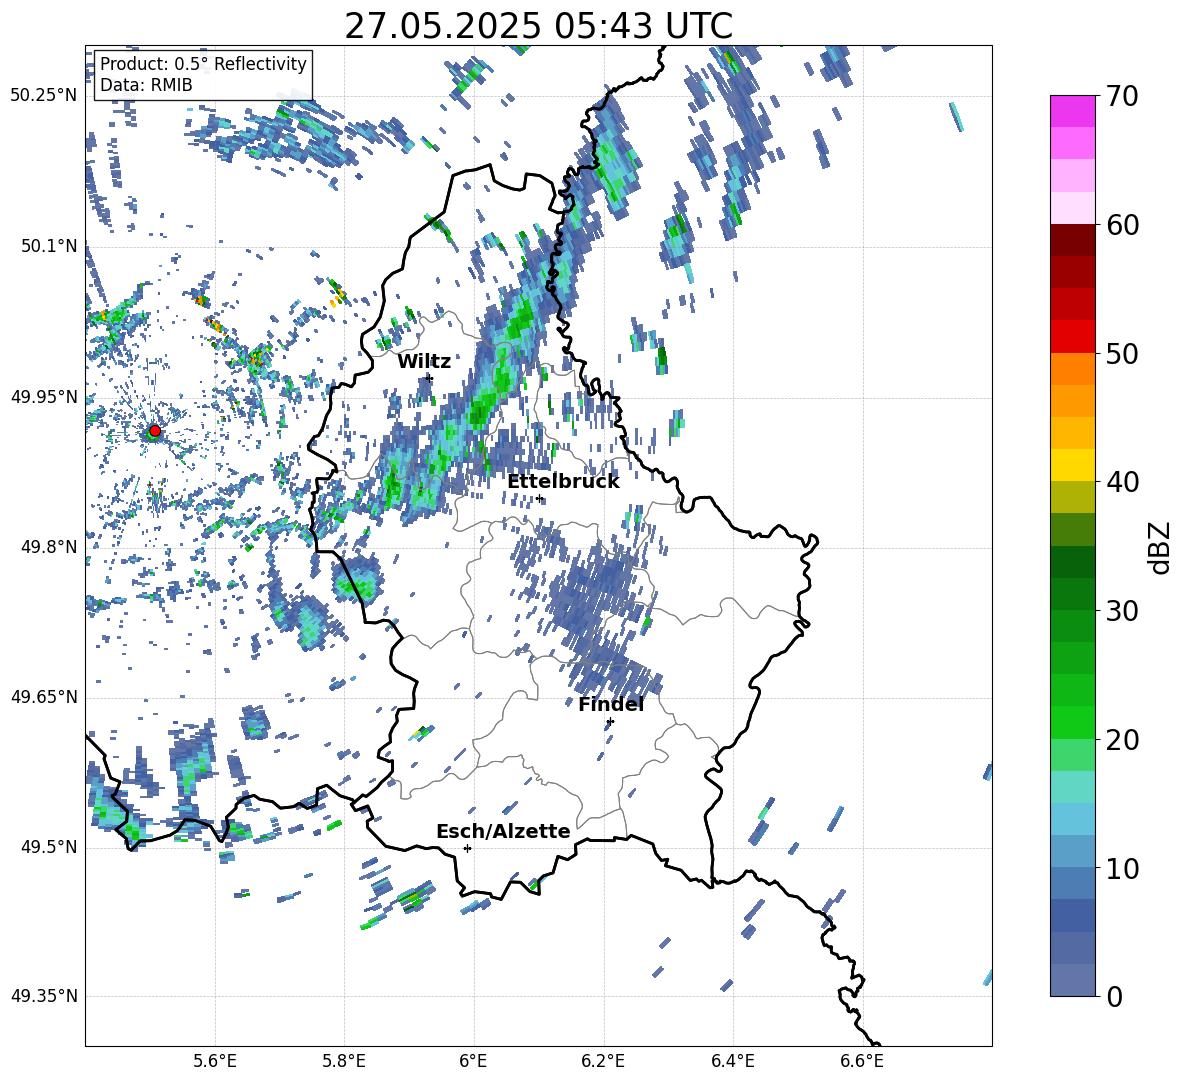
Task: Click the 49.95°N latitude label
Action: pyautogui.click(x=44, y=396)
